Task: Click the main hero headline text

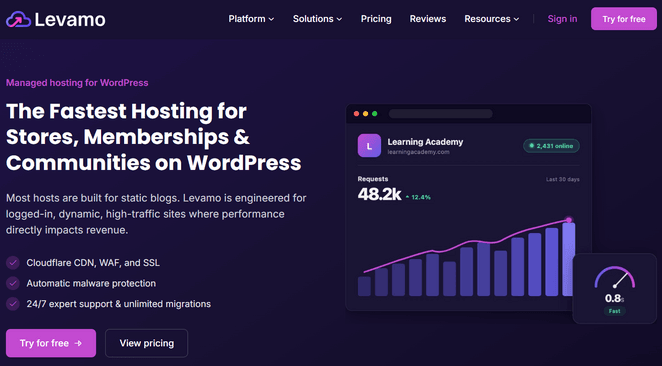Action: pyautogui.click(x=154, y=137)
